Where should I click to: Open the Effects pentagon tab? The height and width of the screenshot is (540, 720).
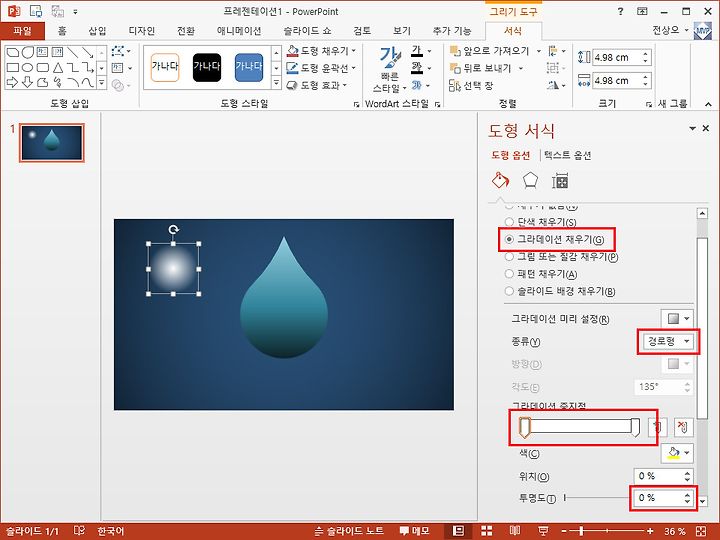click(530, 180)
